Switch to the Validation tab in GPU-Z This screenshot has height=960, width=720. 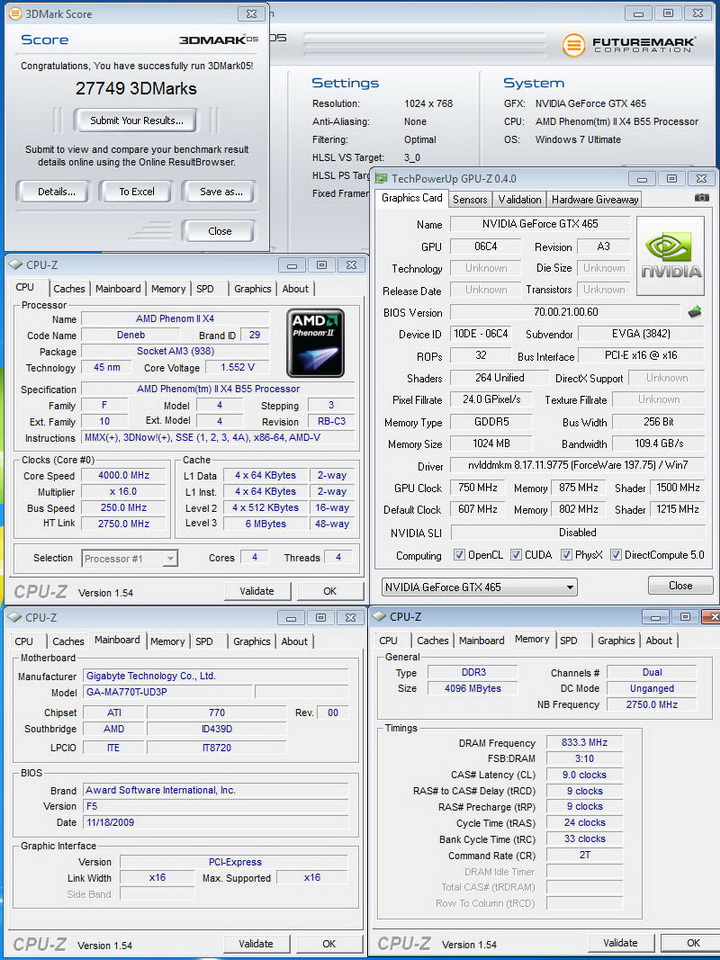point(520,199)
